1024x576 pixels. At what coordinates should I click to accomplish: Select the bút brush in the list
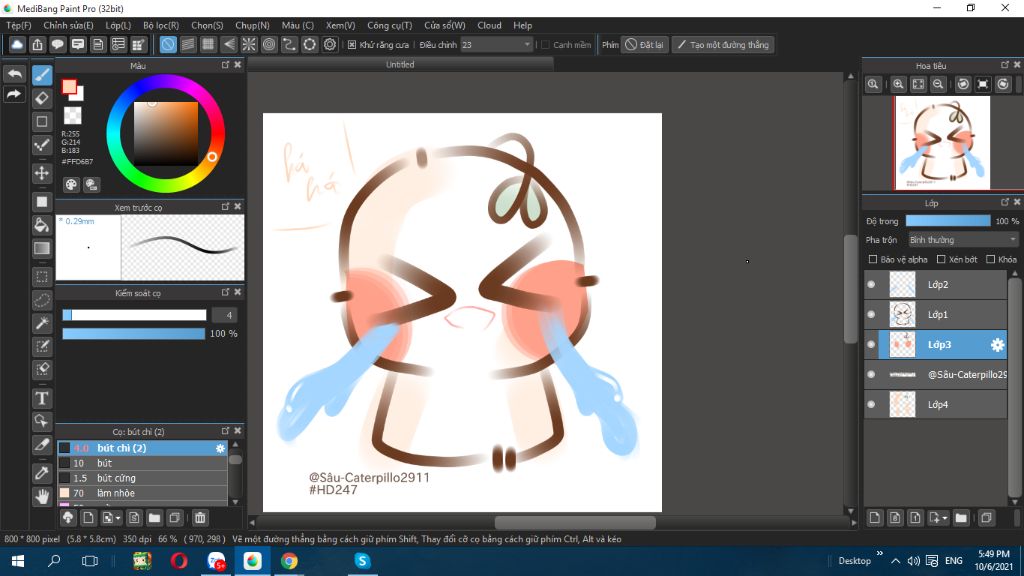(143, 463)
